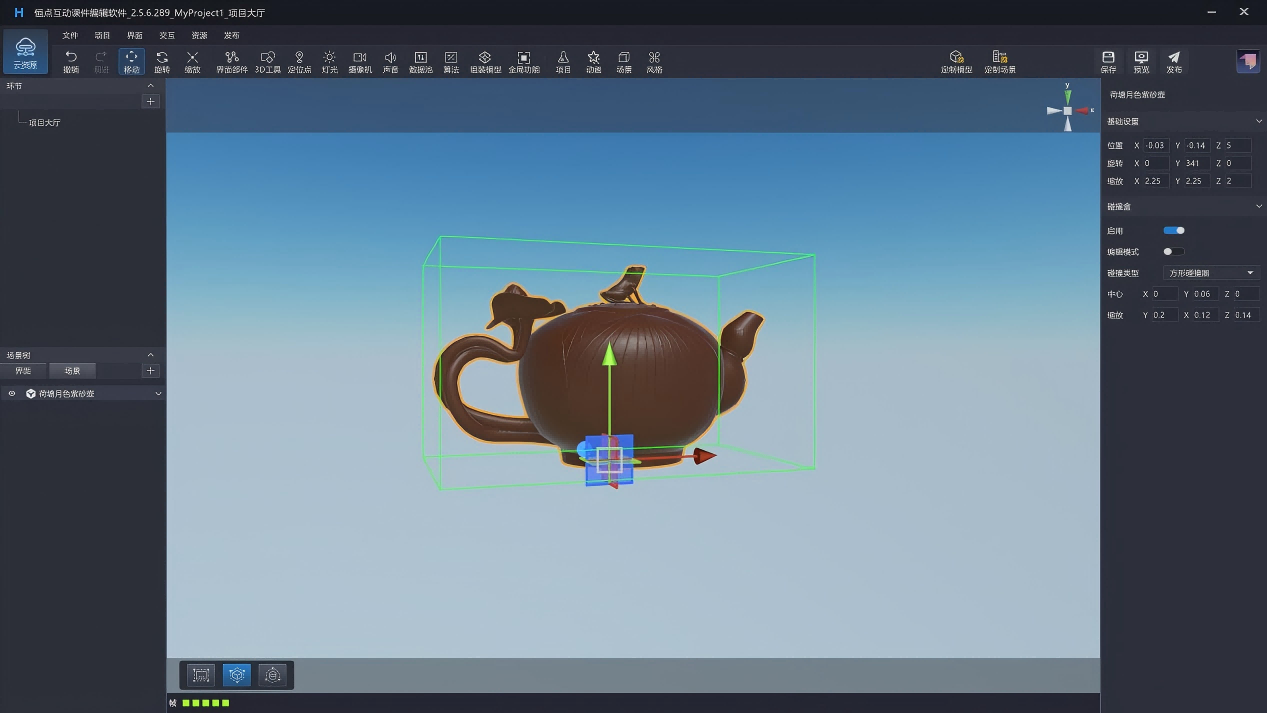Viewport: 1267px width, 713px height.
Task: Collapse the 基础设置 section
Action: (x=1260, y=120)
